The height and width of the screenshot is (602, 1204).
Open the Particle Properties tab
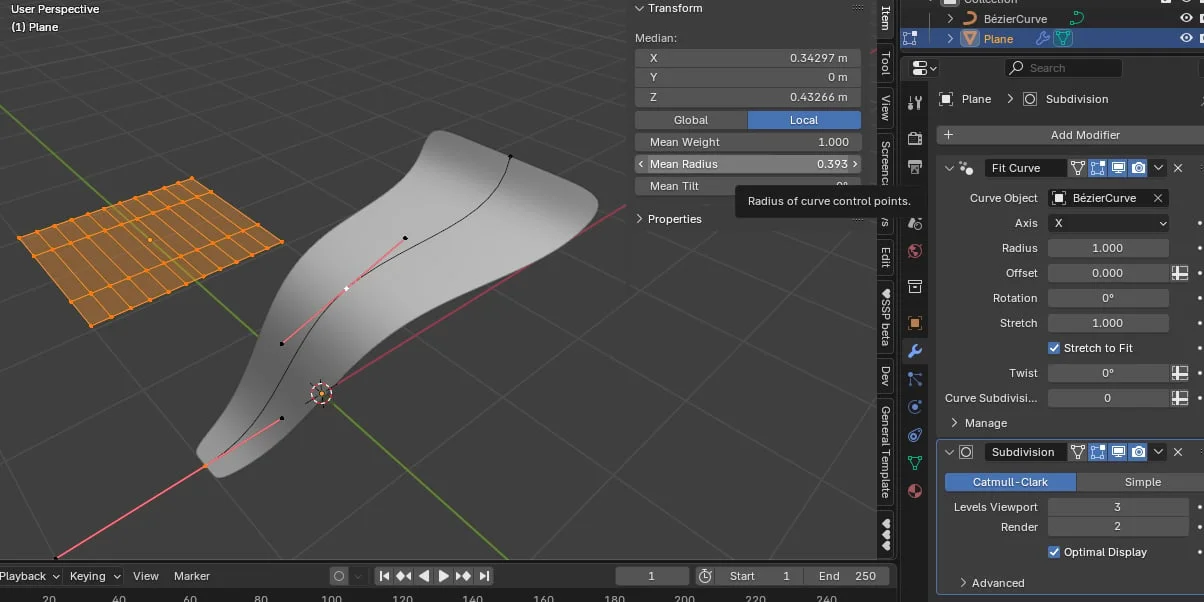click(913, 380)
